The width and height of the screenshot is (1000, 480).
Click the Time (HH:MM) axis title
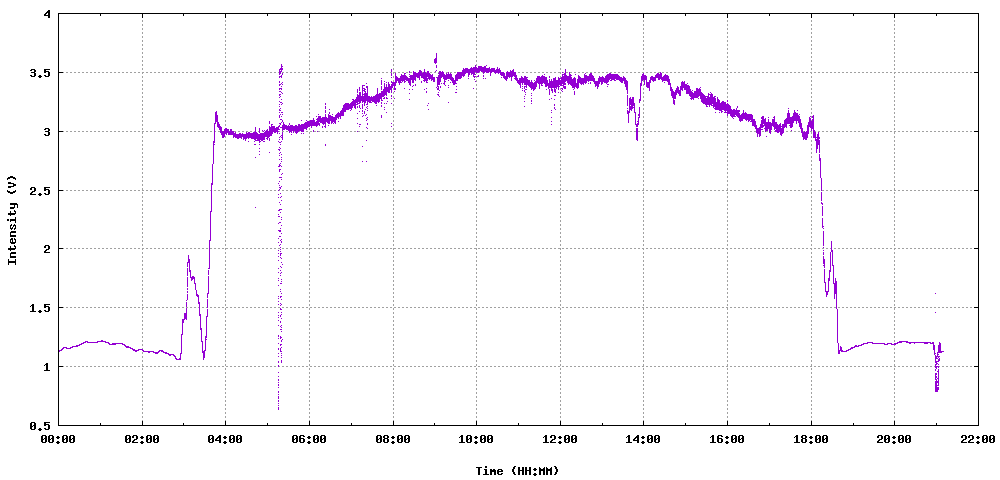(x=517, y=471)
